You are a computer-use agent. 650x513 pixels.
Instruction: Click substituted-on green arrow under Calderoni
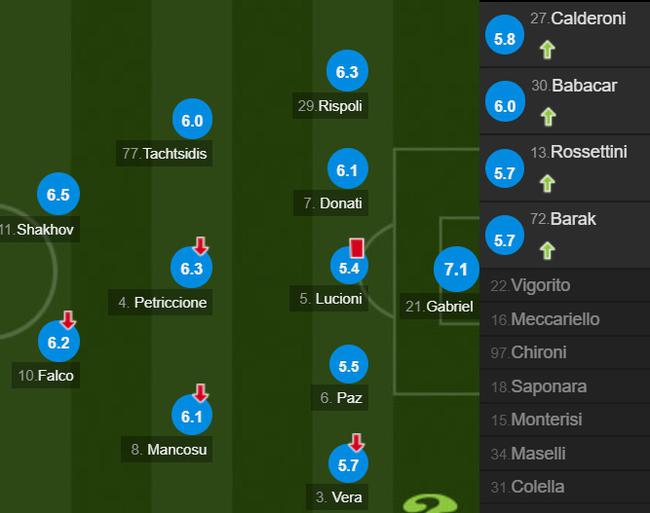point(547,50)
